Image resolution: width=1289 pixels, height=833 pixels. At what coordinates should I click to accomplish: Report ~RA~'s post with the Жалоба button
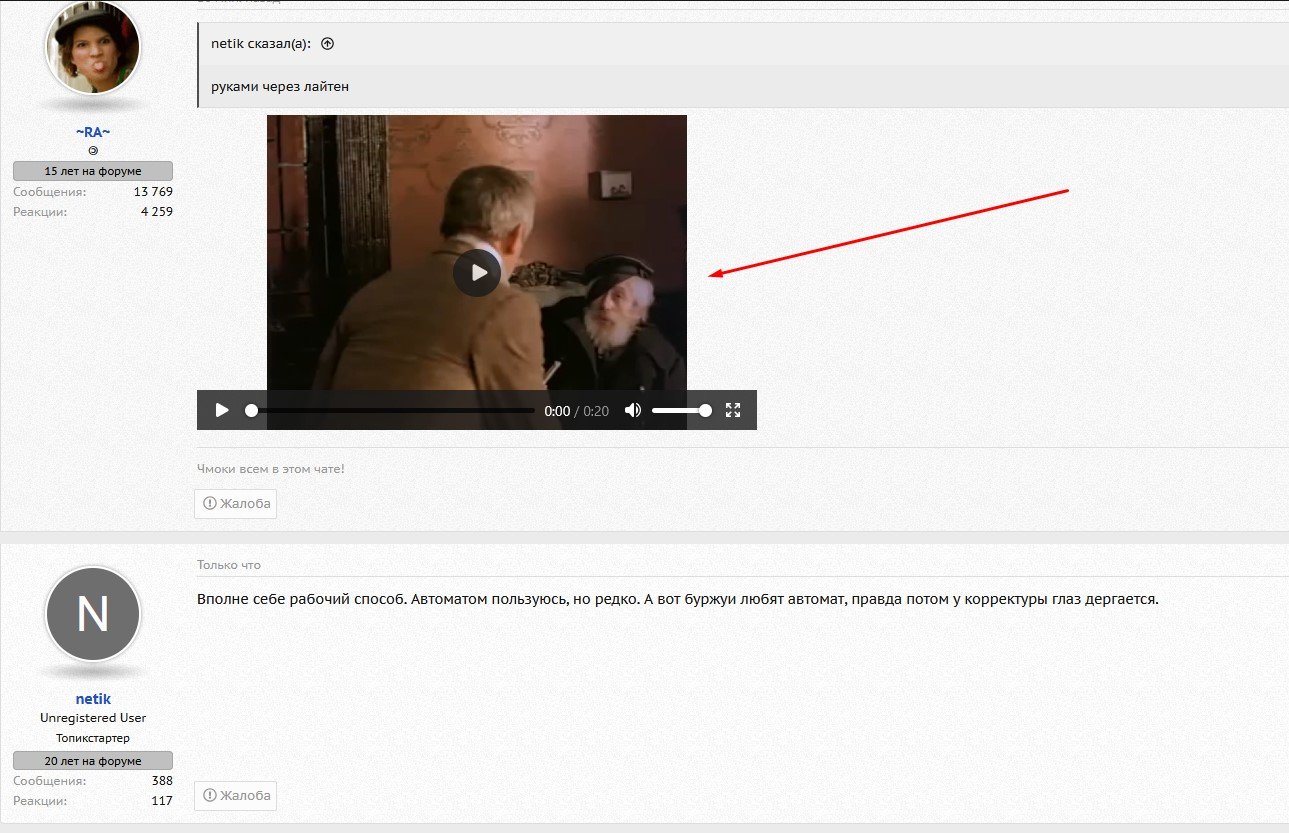236,504
